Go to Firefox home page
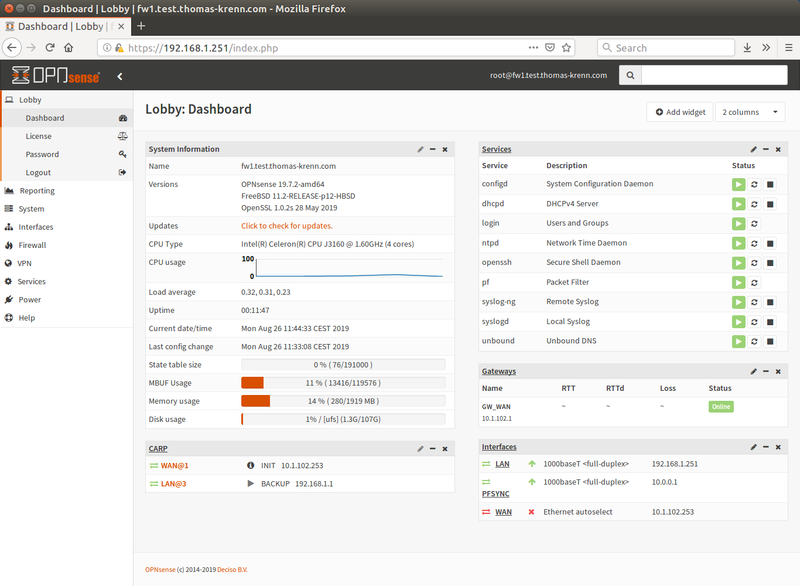This screenshot has height=586, width=800. point(69,48)
